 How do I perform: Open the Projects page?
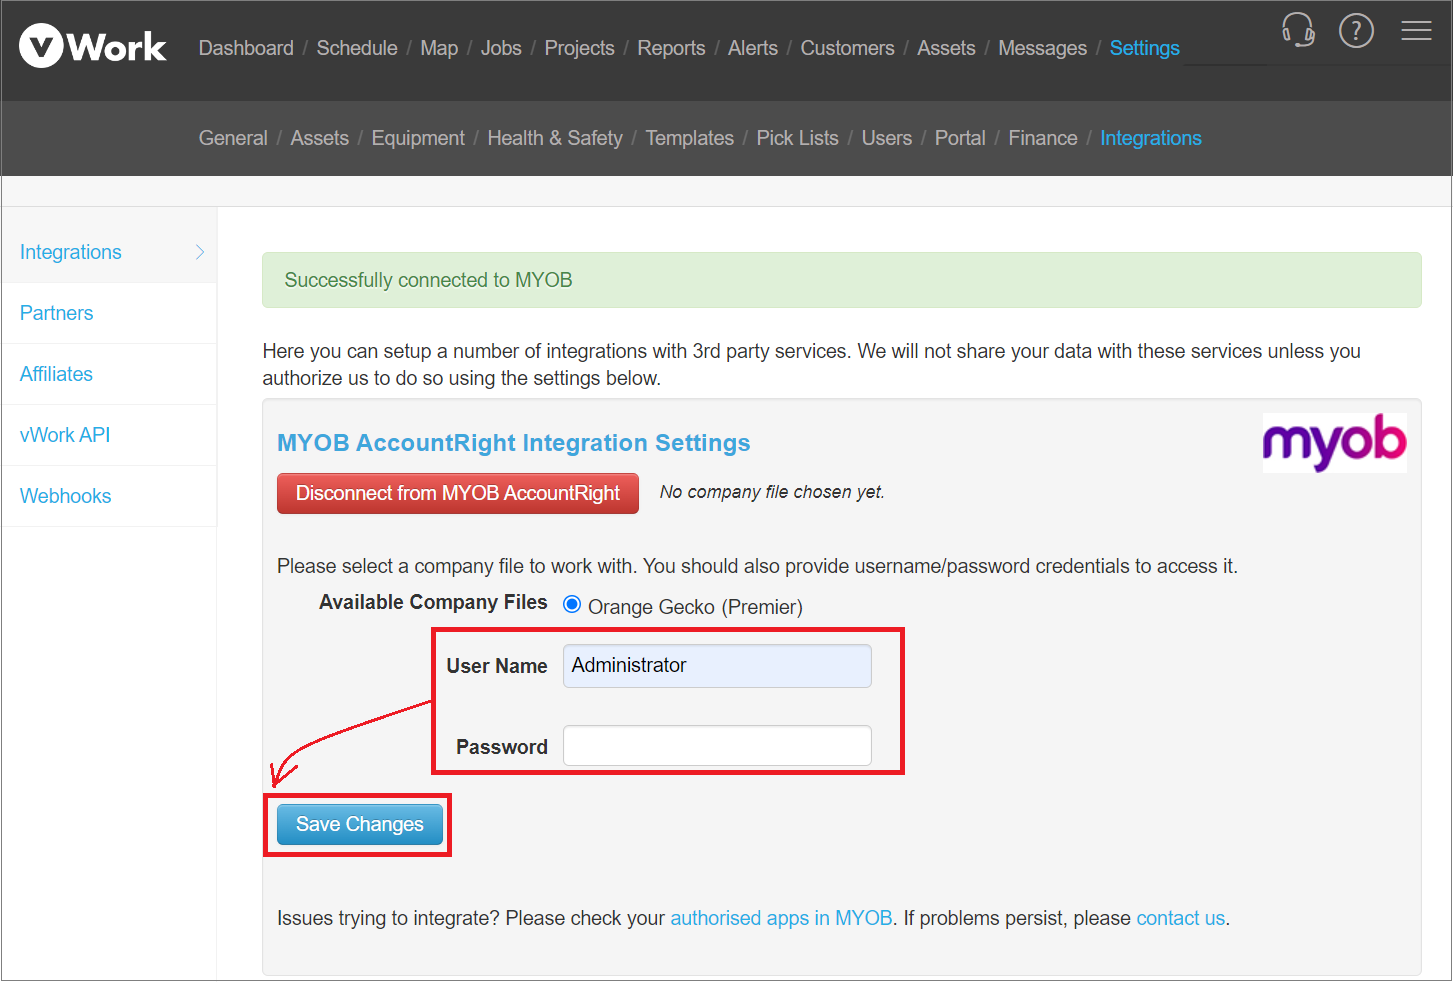(x=579, y=48)
